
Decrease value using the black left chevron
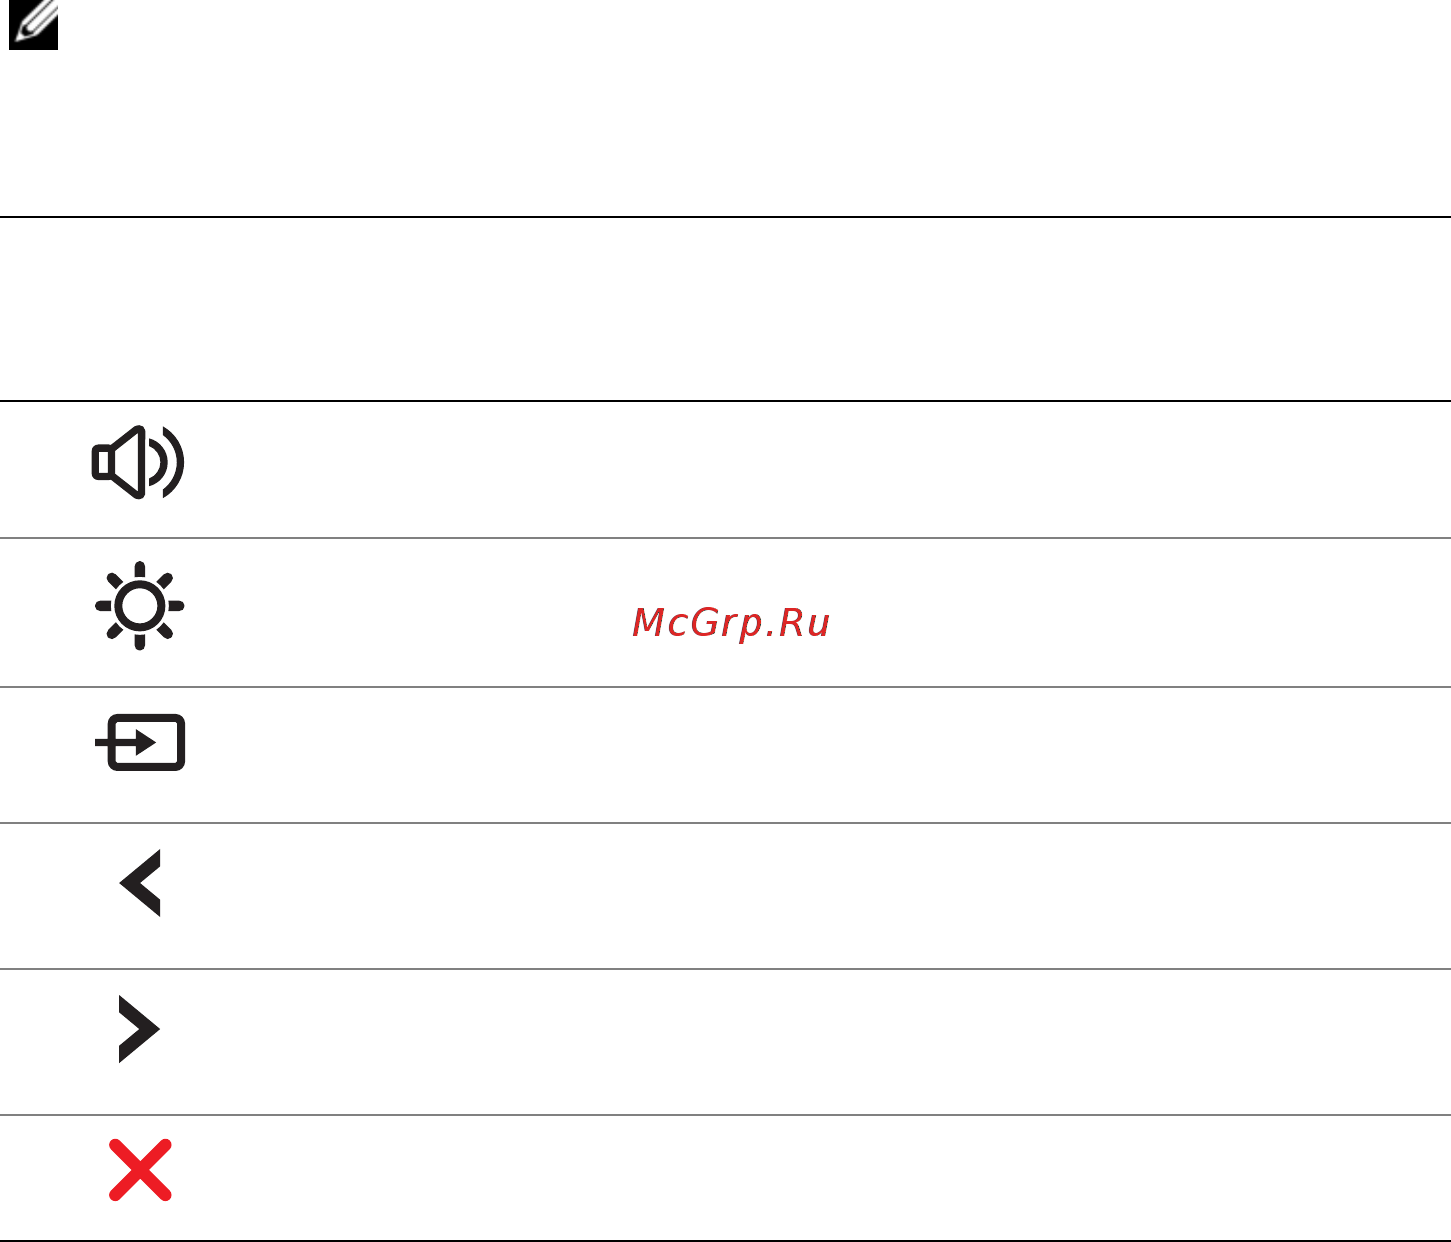coord(140,884)
